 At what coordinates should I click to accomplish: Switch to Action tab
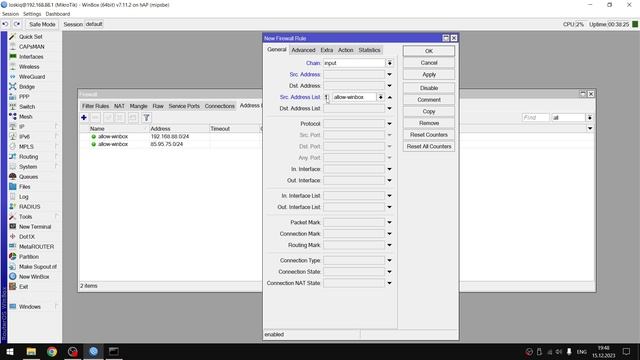pyautogui.click(x=346, y=50)
